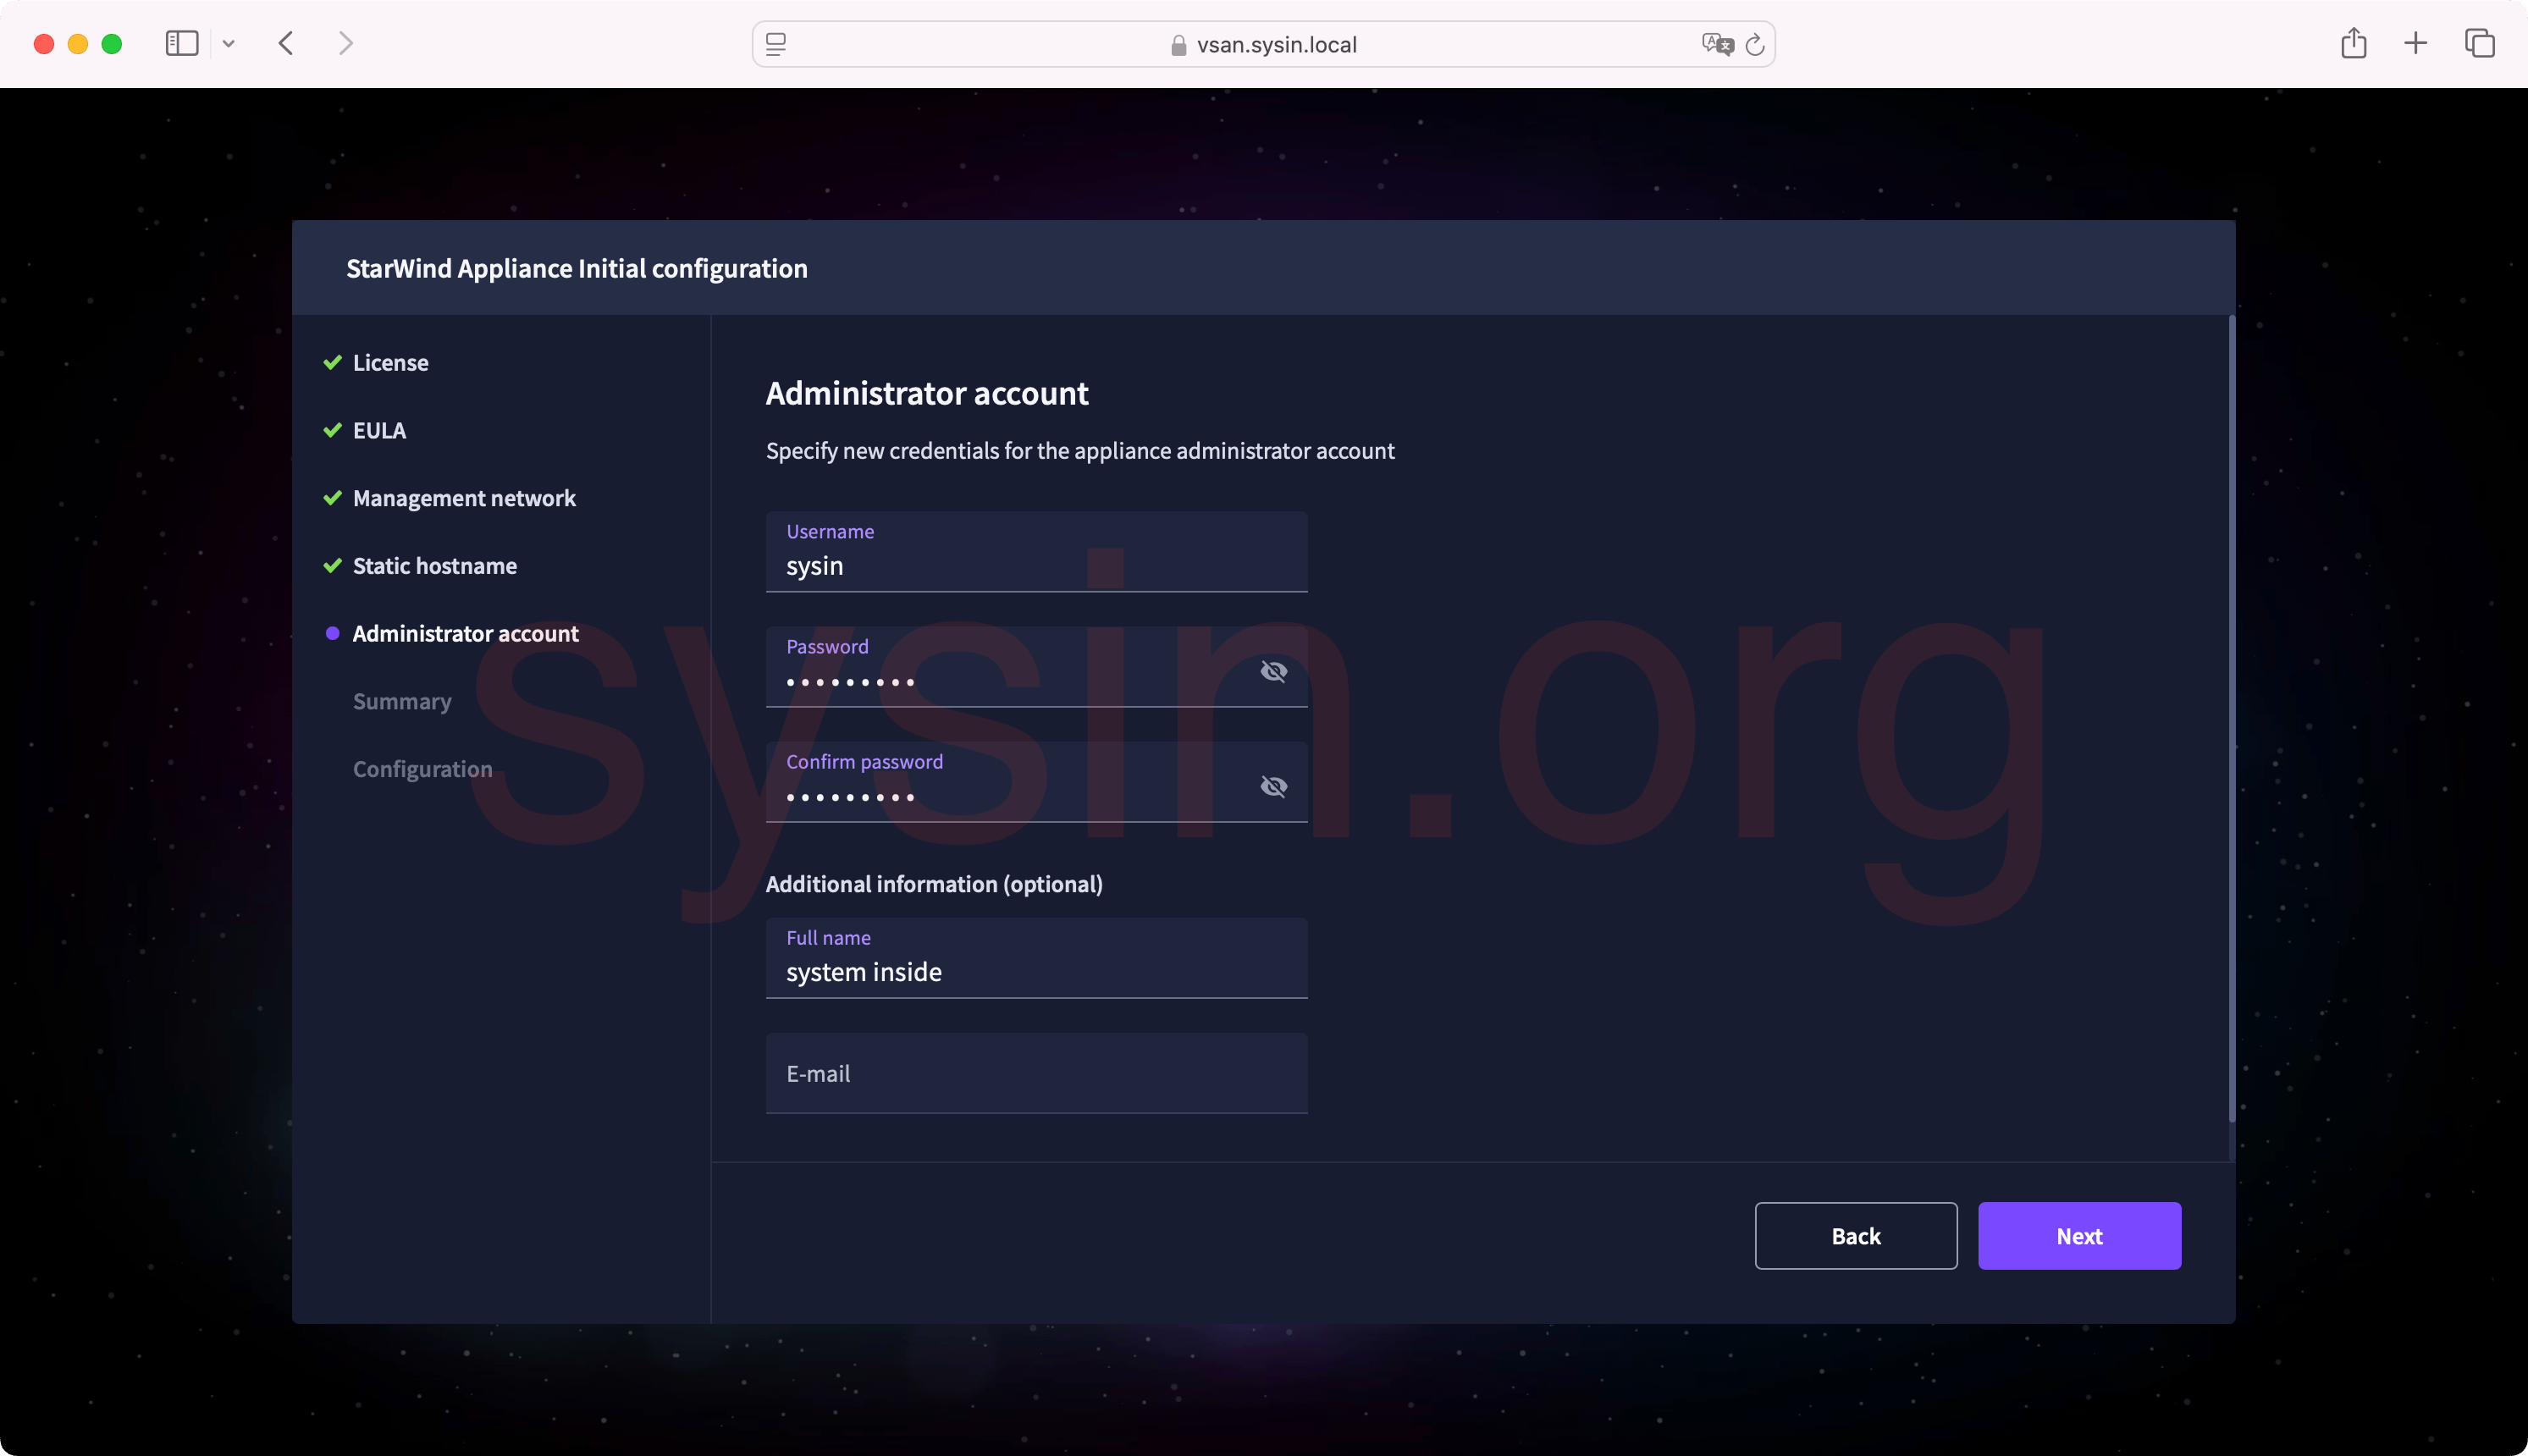Reveal password with eye icon in Password field

[x=1273, y=671]
